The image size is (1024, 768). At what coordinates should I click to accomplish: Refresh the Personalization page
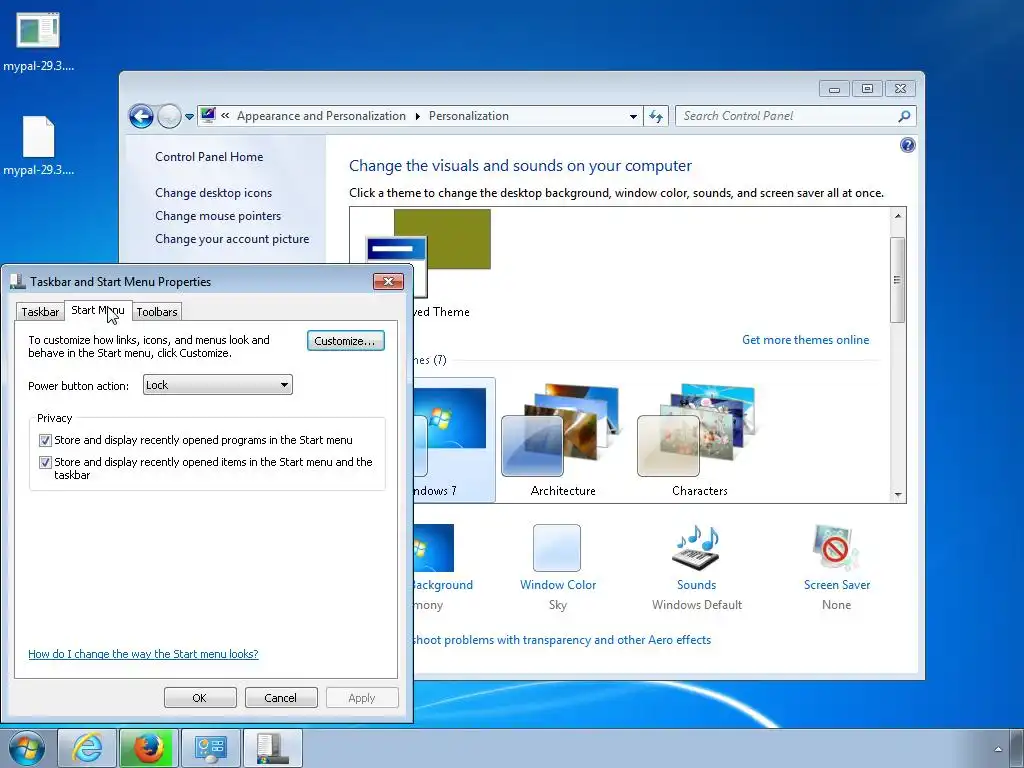[x=656, y=116]
